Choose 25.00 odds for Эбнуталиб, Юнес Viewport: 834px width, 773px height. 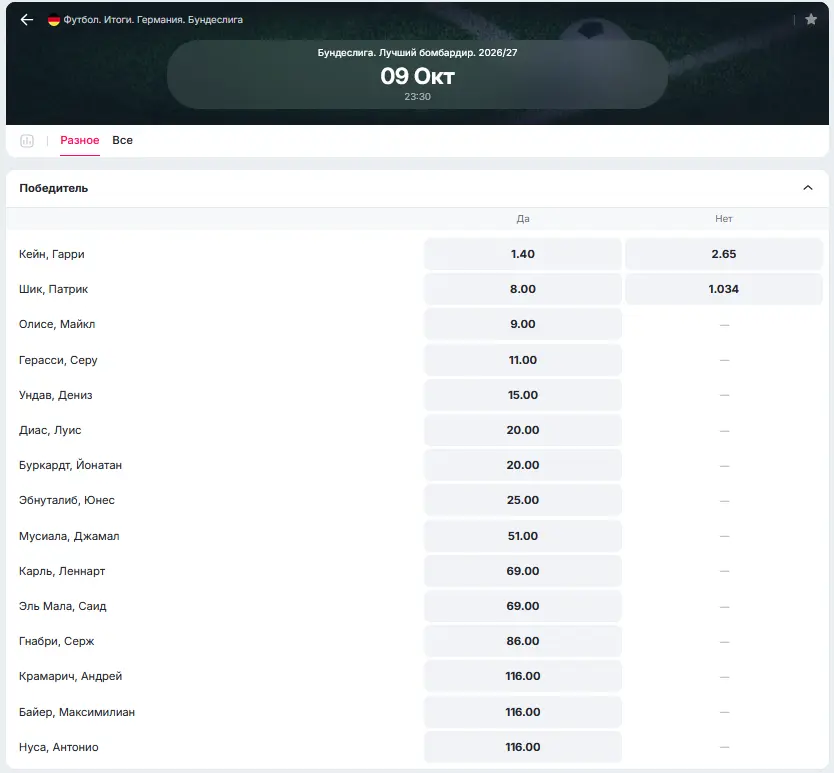point(522,500)
